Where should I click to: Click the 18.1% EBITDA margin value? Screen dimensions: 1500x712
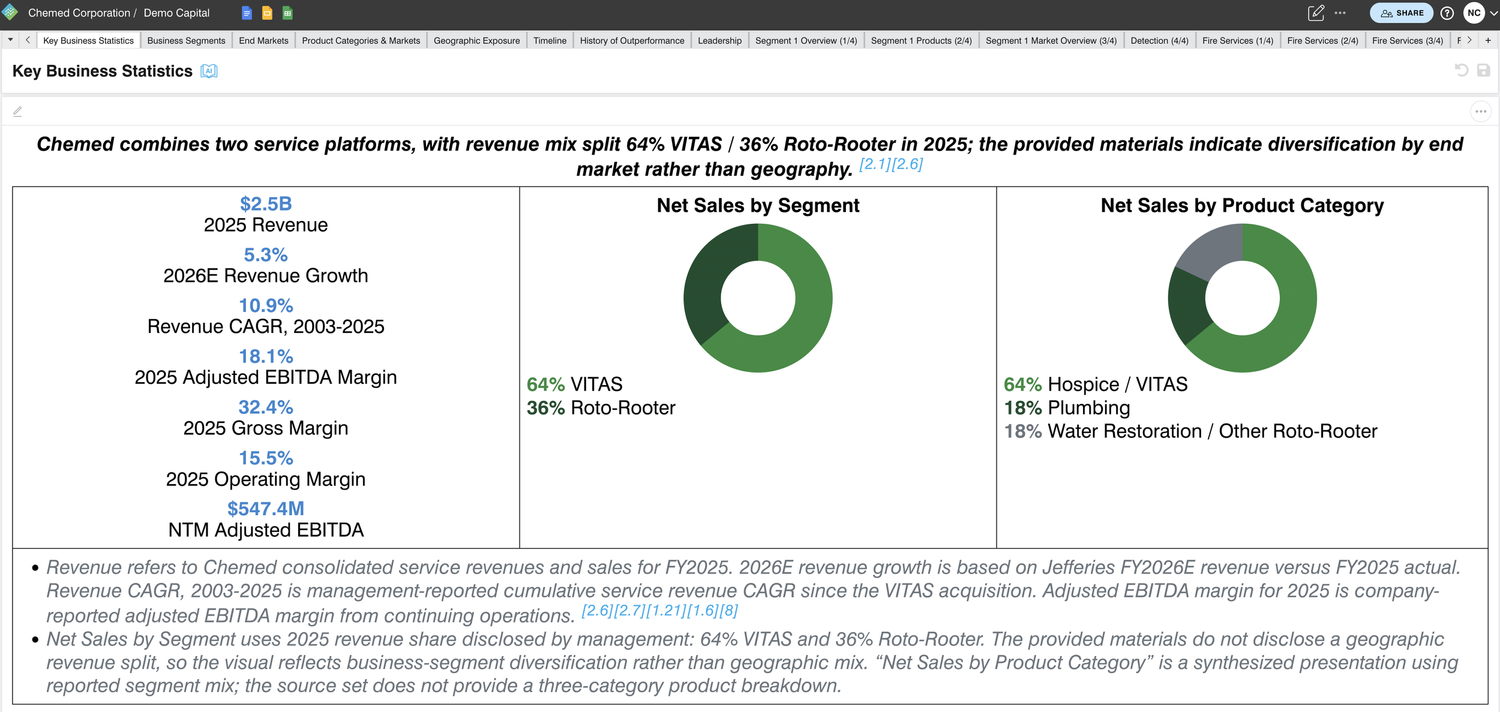[x=266, y=356]
